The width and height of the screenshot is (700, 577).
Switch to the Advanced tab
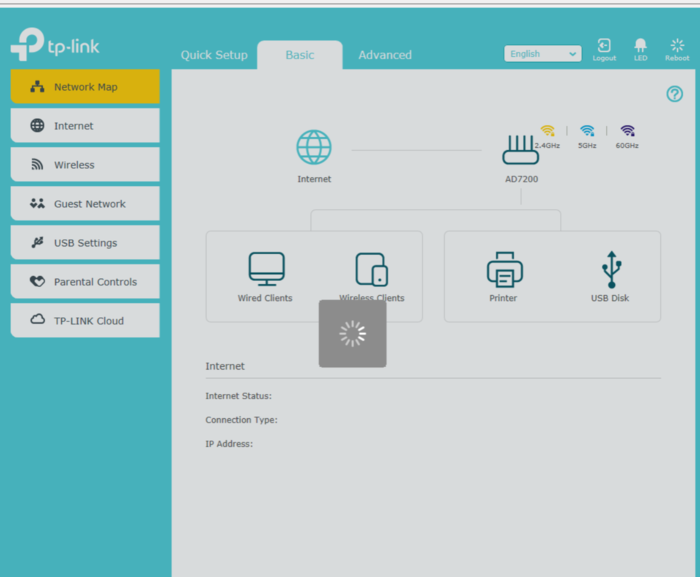tap(385, 55)
